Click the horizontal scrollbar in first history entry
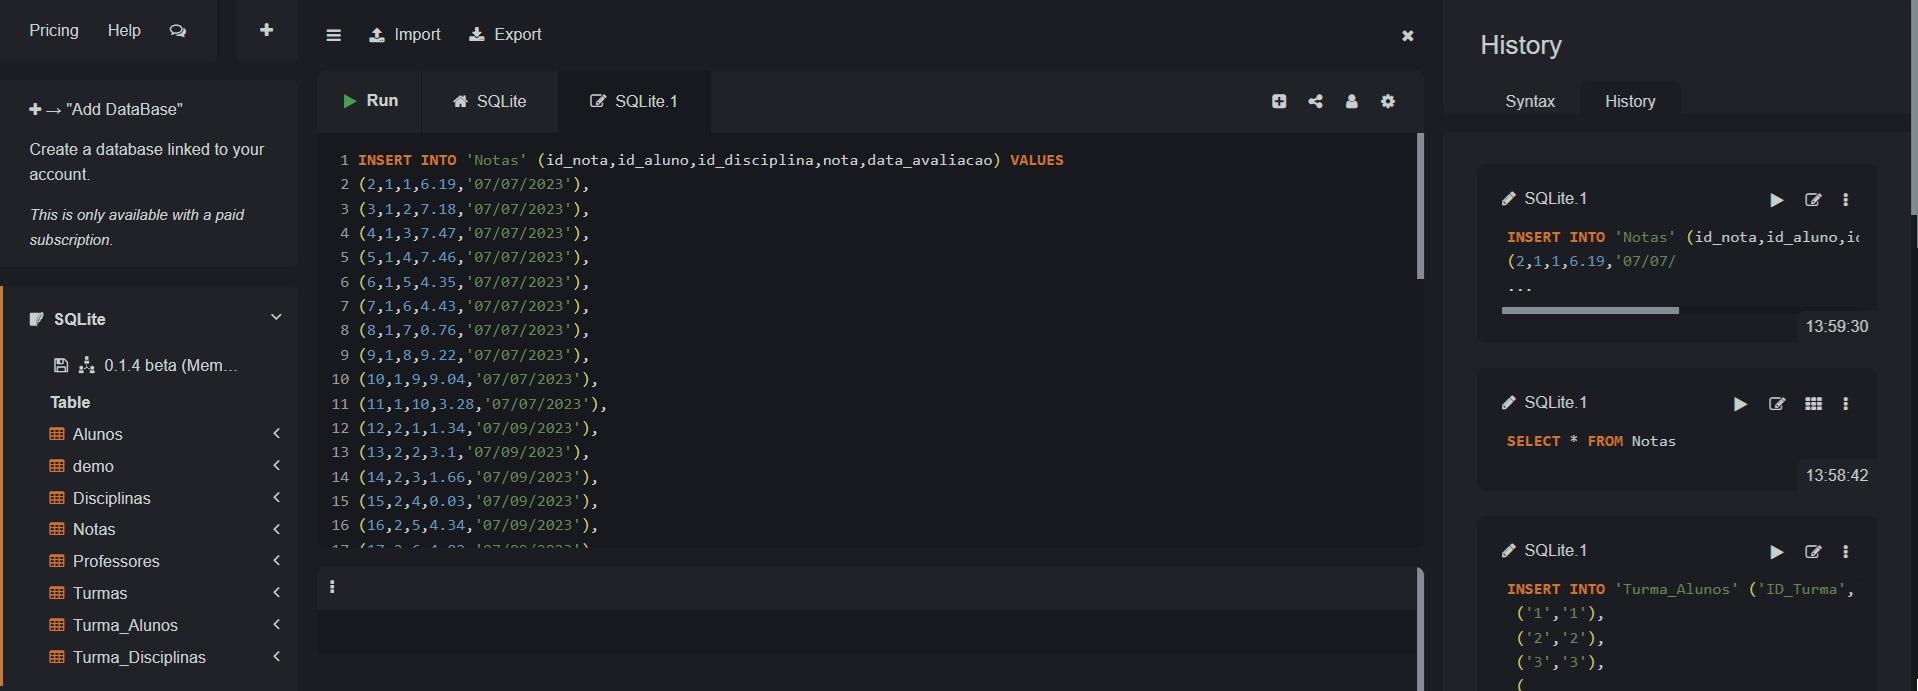1918x691 pixels. (1590, 311)
